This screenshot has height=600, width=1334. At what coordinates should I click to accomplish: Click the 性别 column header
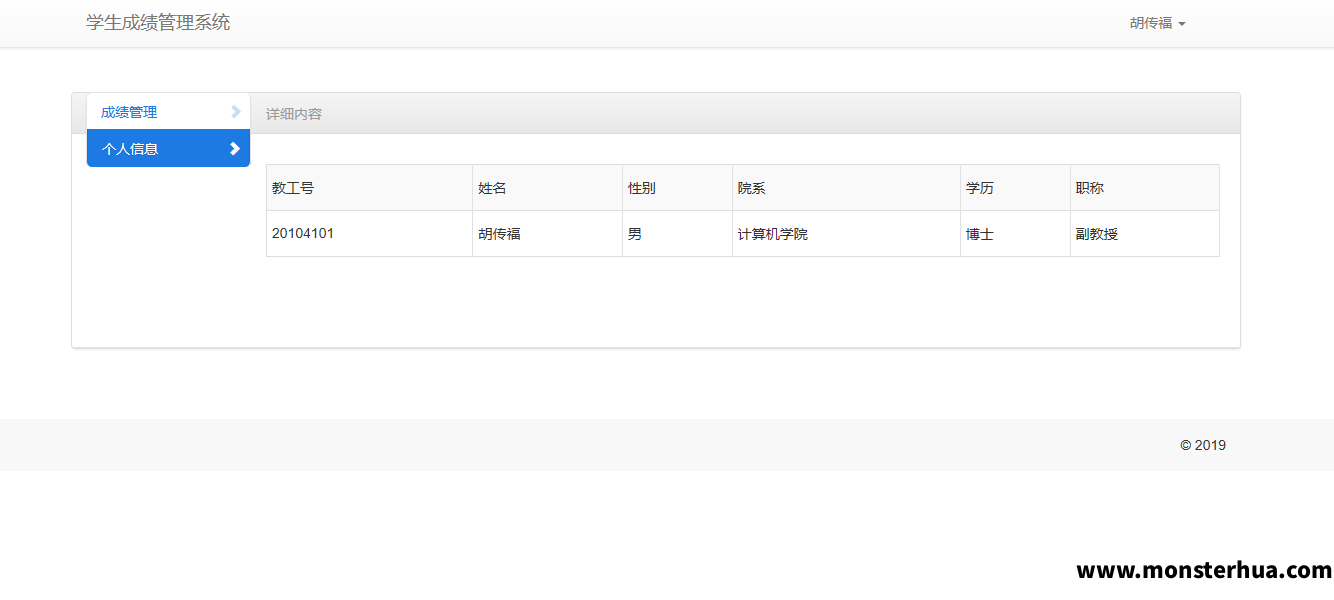click(677, 188)
